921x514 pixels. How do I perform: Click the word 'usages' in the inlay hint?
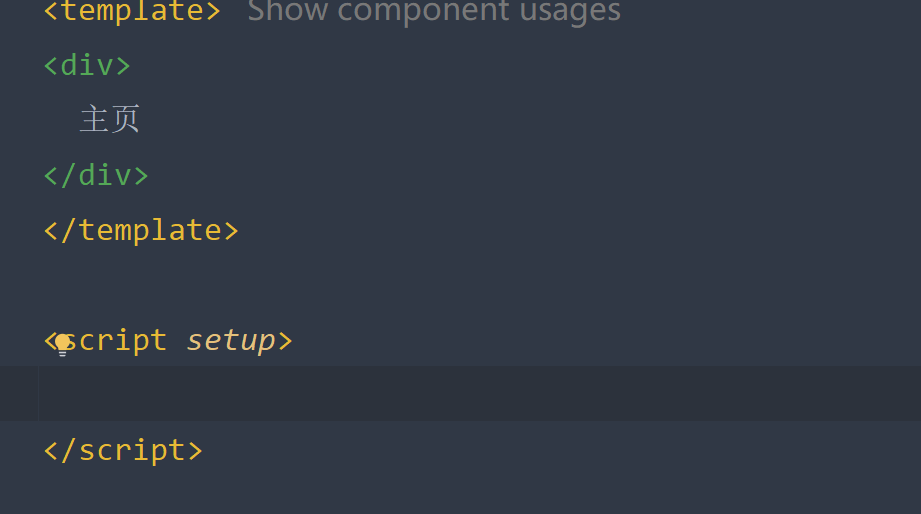pyautogui.click(x=570, y=12)
